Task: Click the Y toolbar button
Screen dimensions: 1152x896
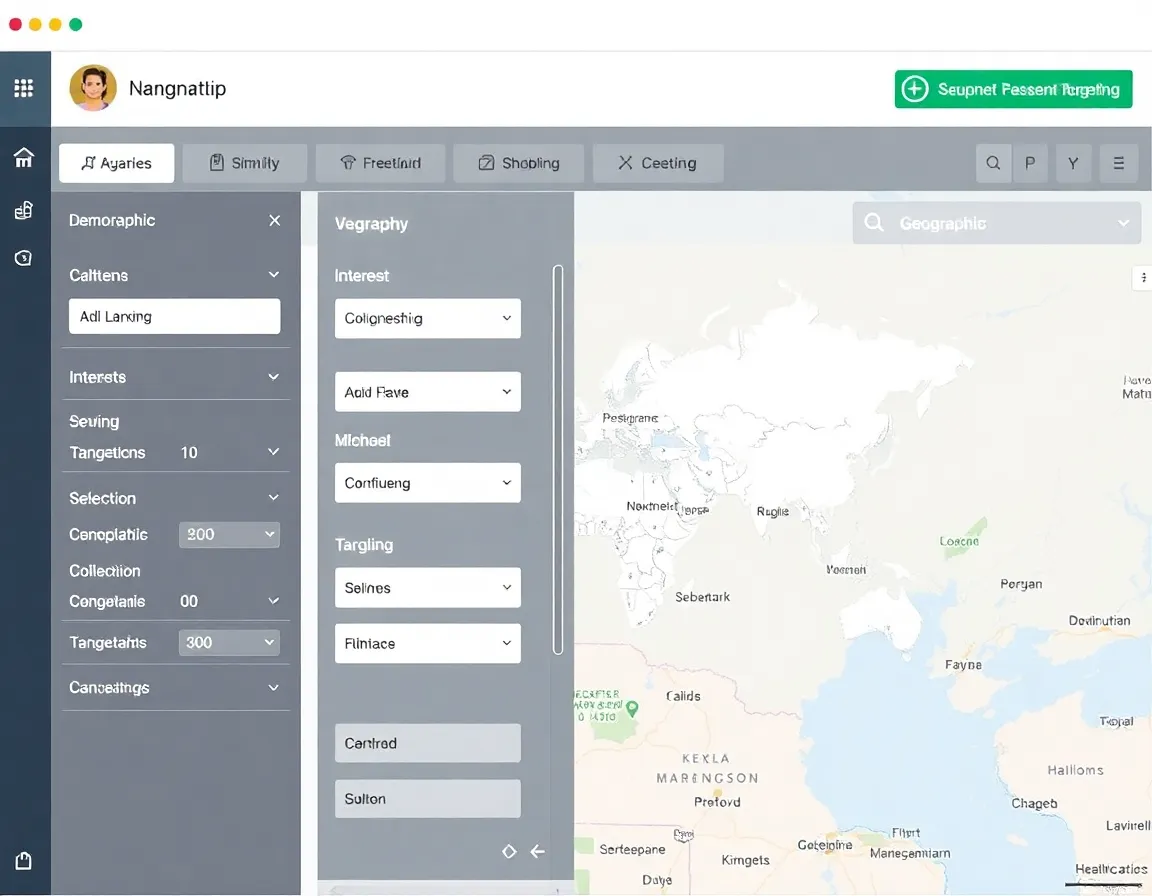Action: point(1073,163)
